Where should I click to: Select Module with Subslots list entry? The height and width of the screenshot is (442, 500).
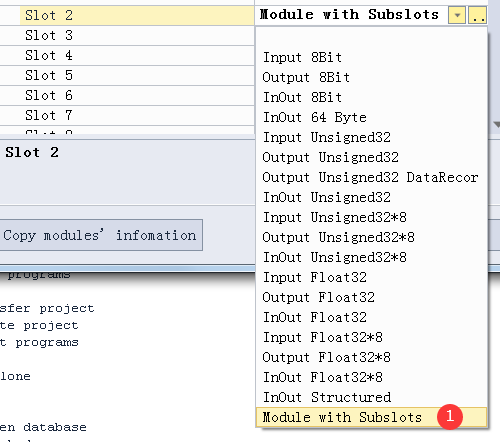point(371,417)
